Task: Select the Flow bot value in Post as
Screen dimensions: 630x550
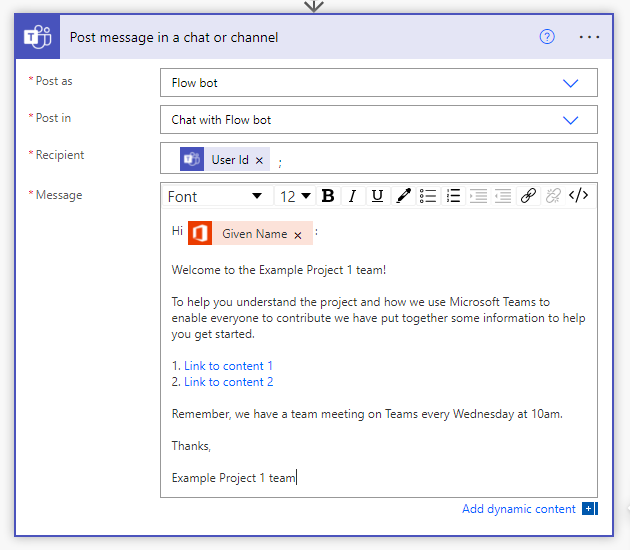Action: [x=194, y=83]
